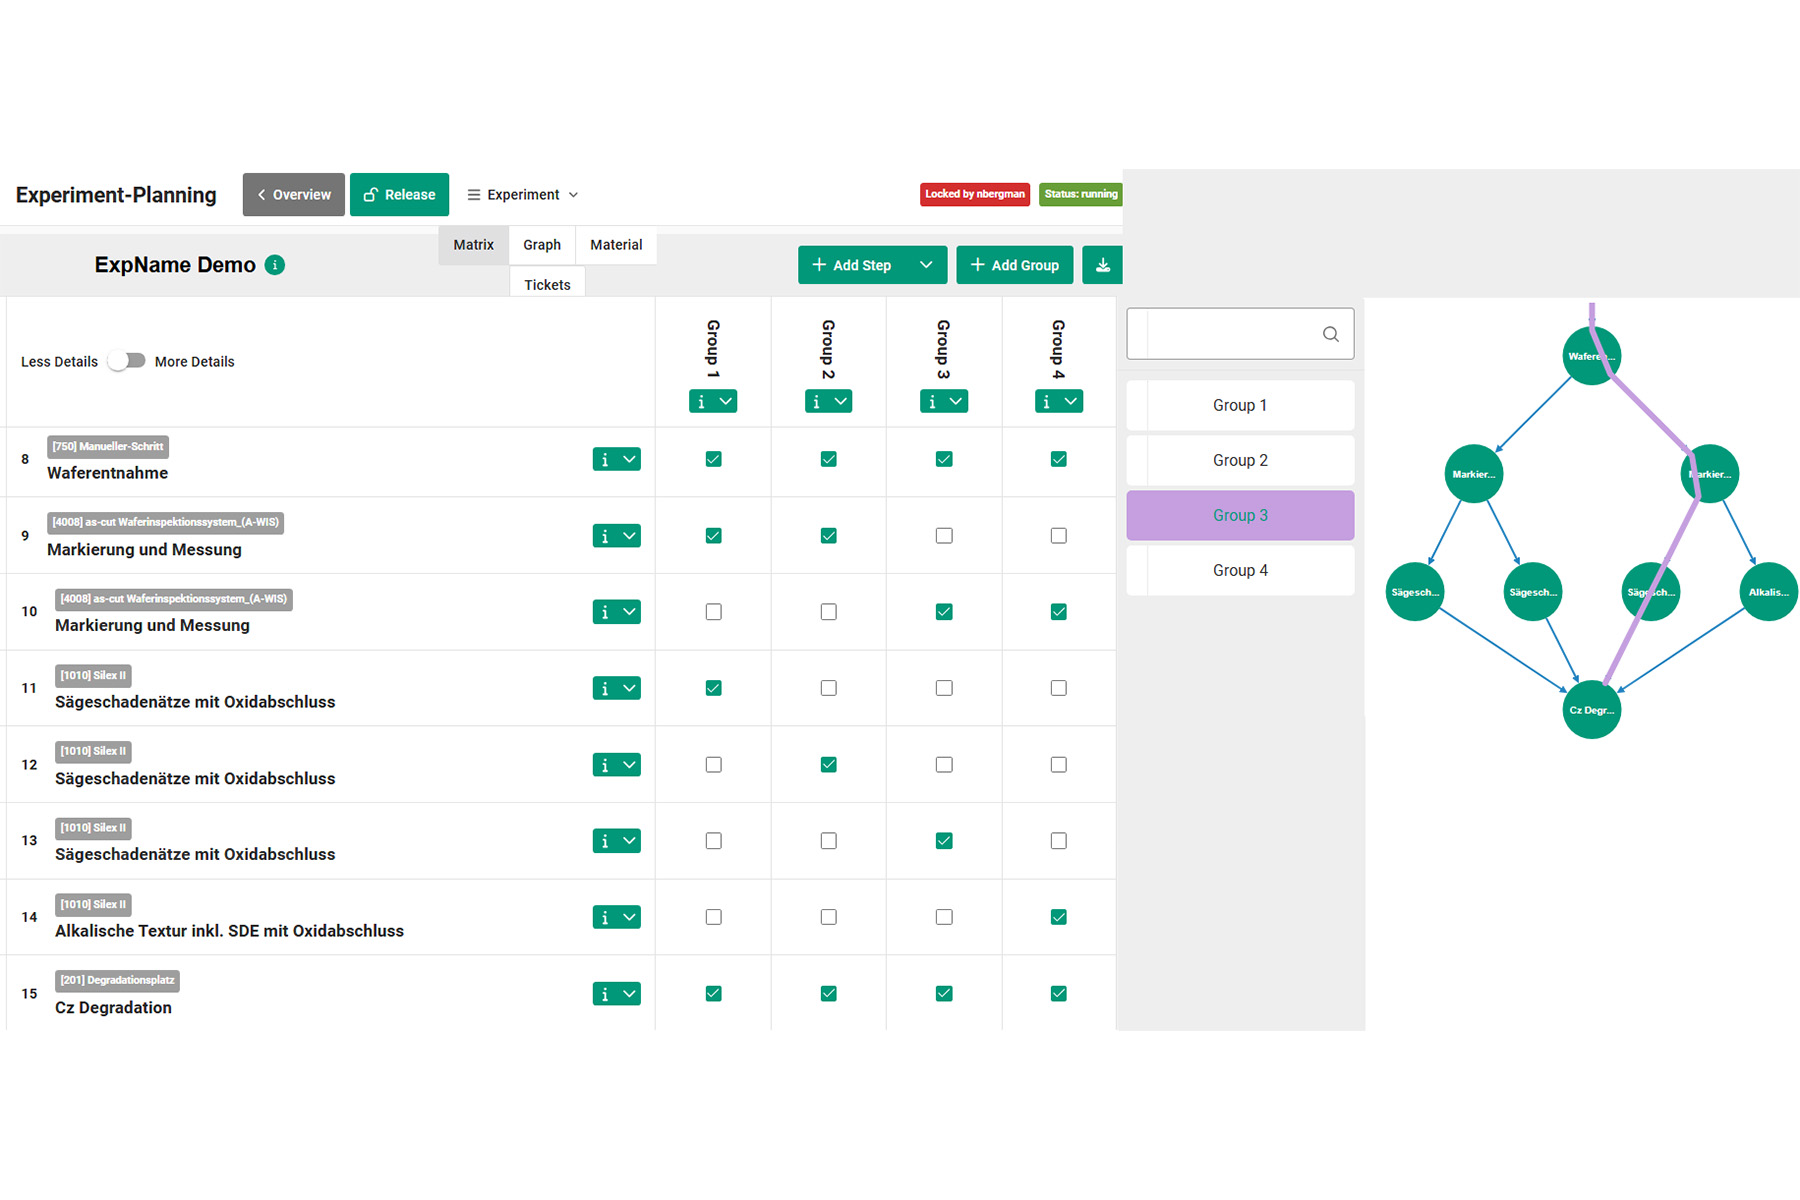Uncheck Cz Degradation for Group 2
This screenshot has width=1800, height=1200.
[829, 994]
